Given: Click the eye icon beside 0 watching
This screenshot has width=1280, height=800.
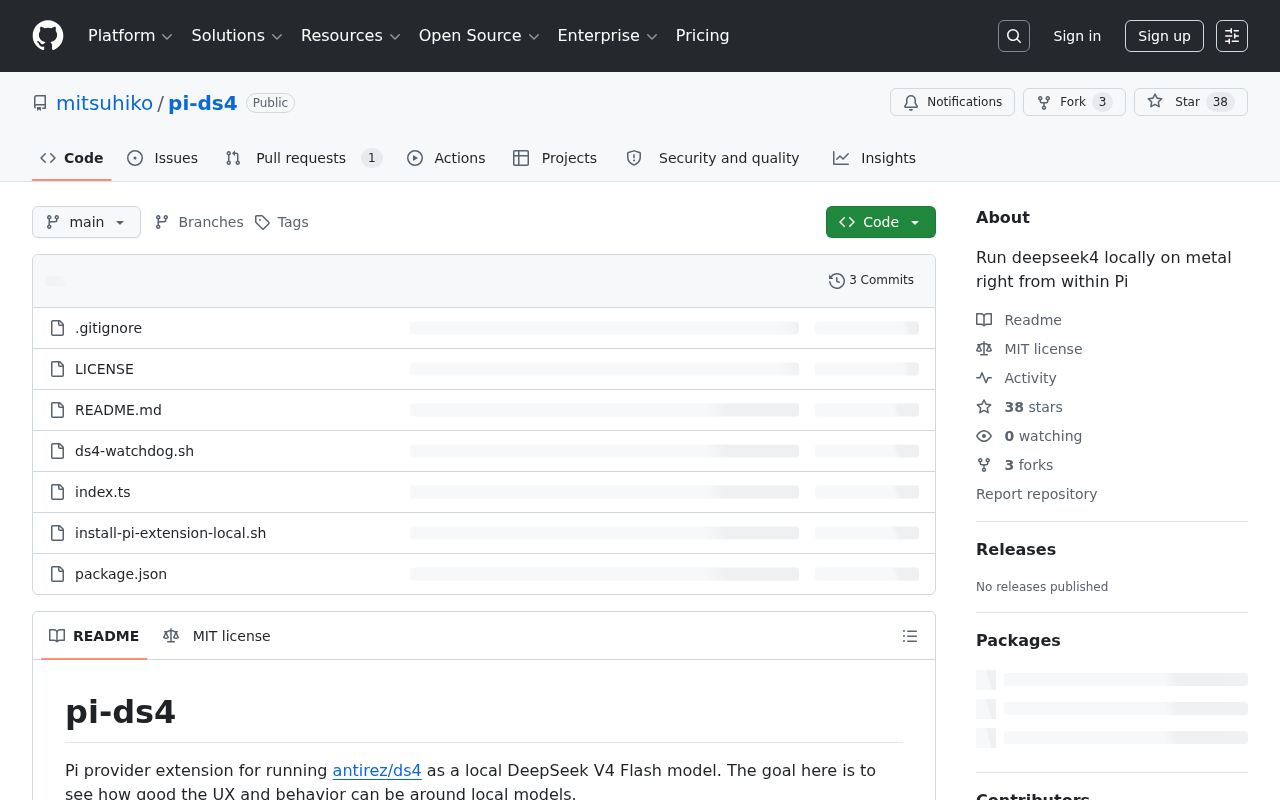Looking at the screenshot, I should coord(984,436).
